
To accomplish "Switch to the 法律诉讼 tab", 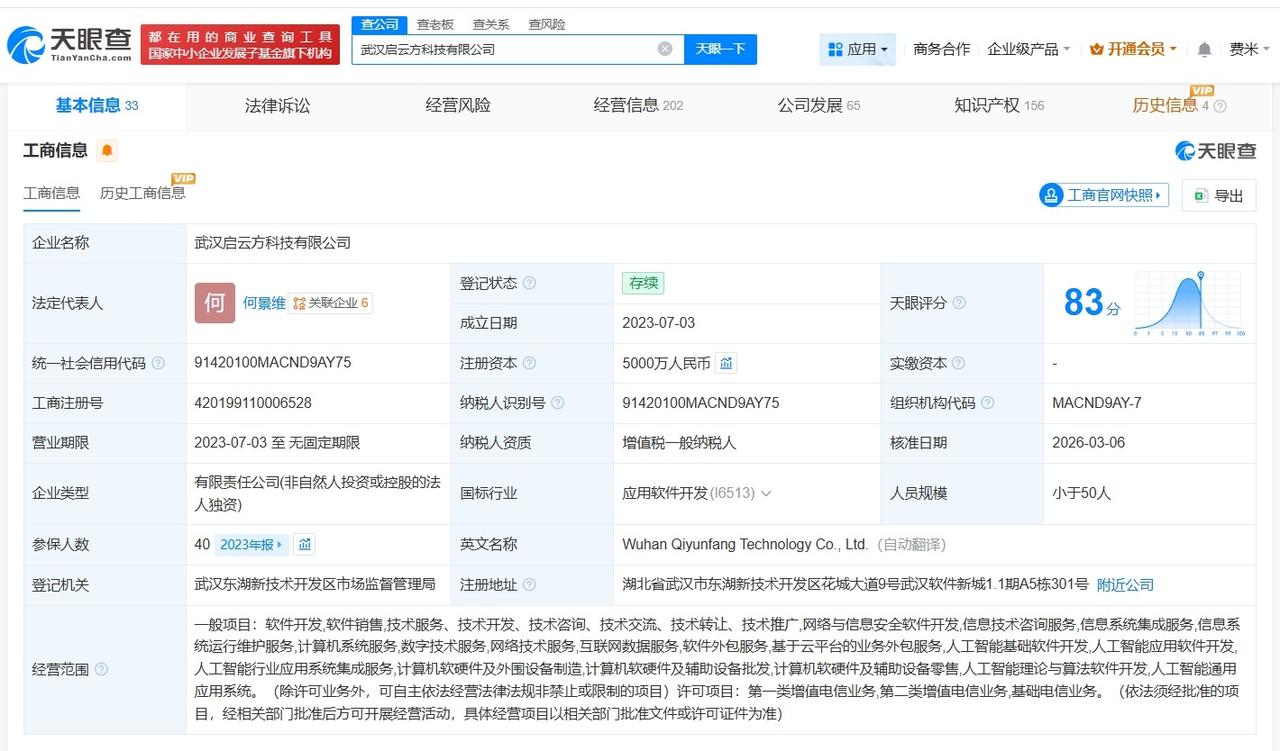I will 277,105.
